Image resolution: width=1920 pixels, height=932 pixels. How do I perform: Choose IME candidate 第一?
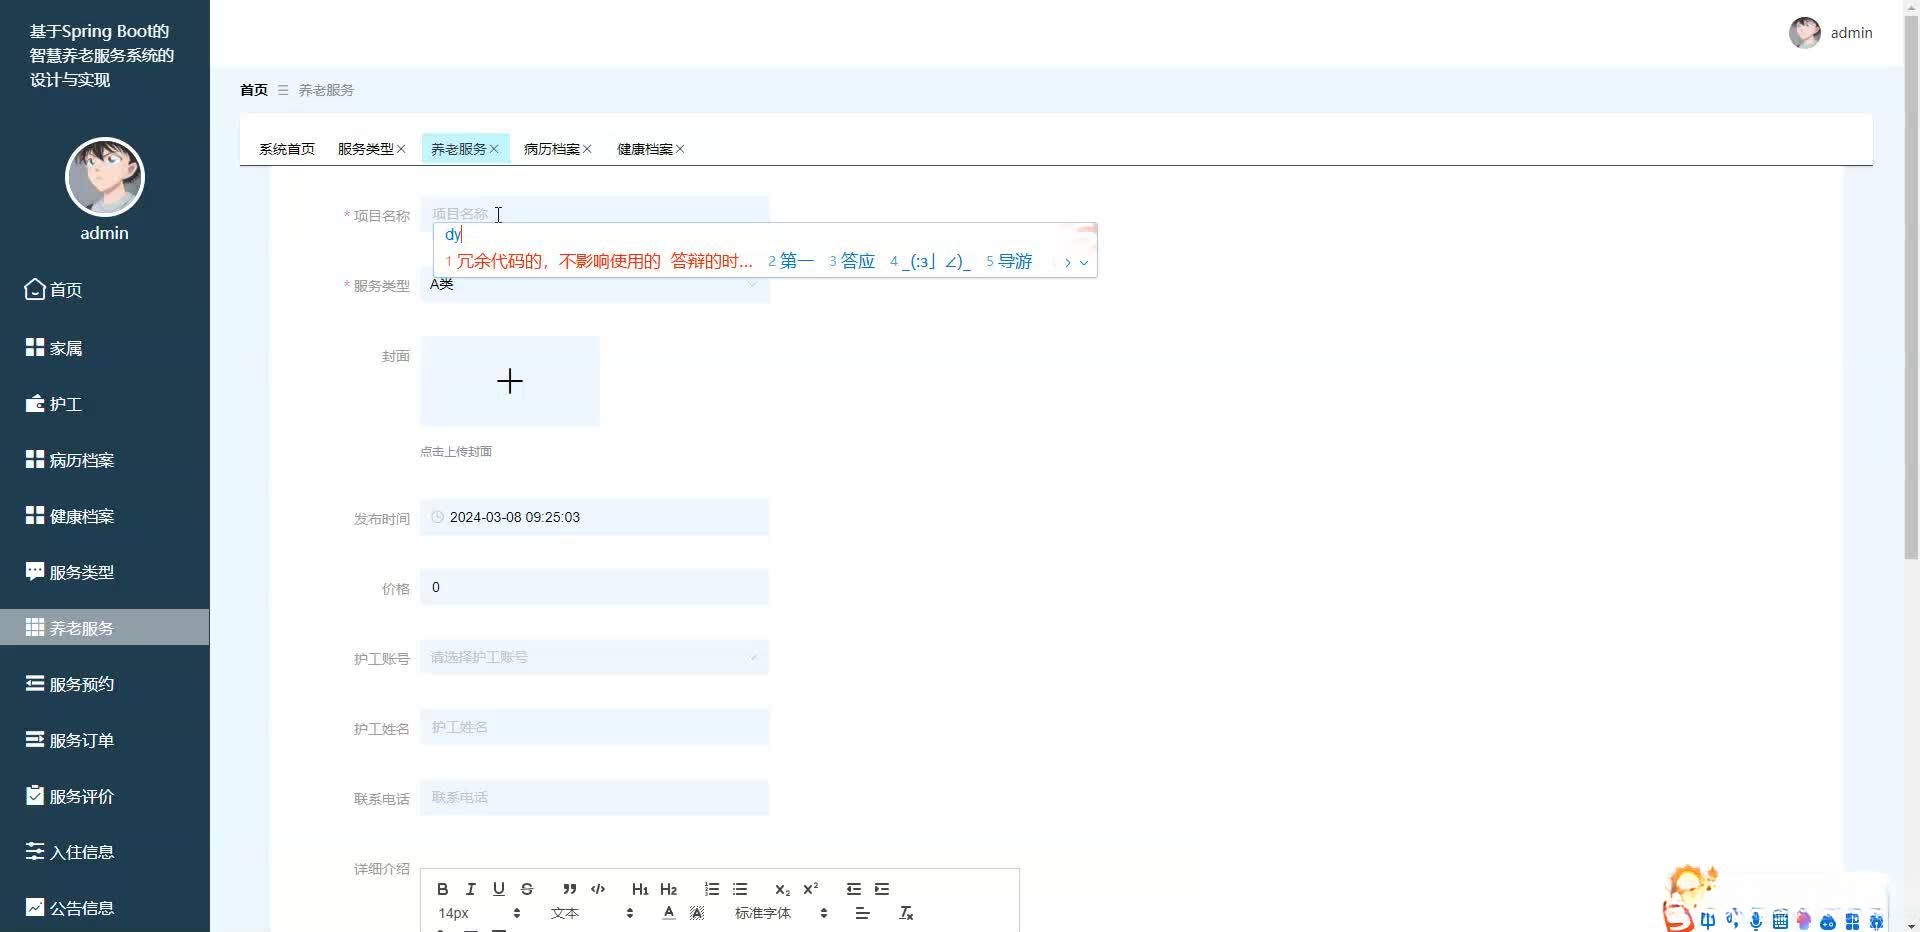pyautogui.click(x=791, y=261)
